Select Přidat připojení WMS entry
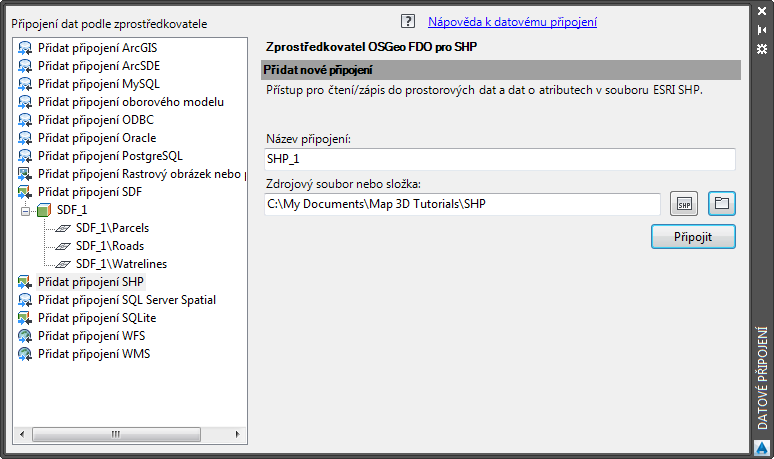774x459 pixels. pos(93,354)
